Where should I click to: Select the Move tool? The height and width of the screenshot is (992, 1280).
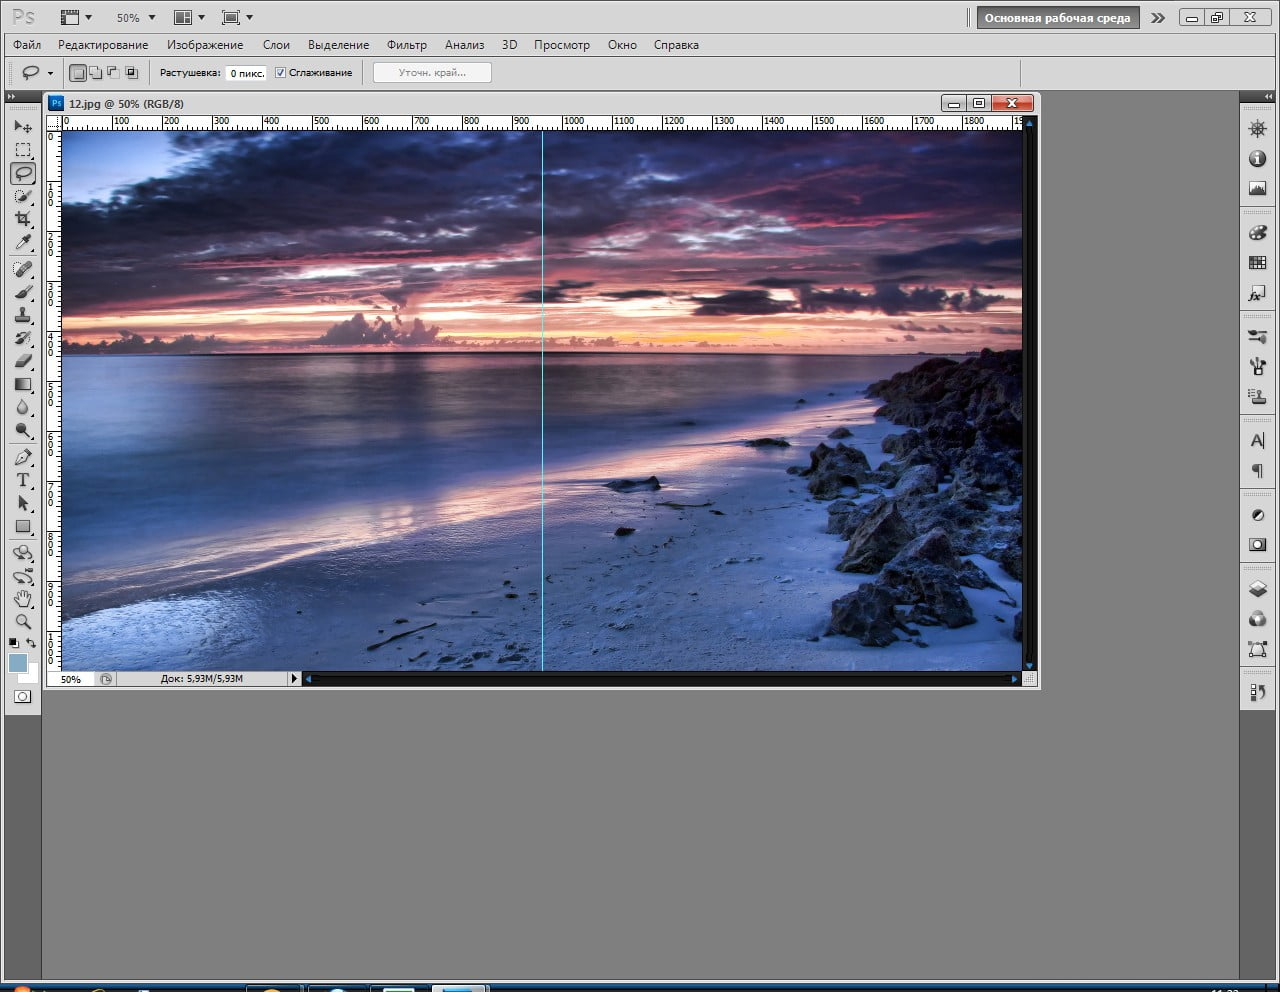(23, 127)
